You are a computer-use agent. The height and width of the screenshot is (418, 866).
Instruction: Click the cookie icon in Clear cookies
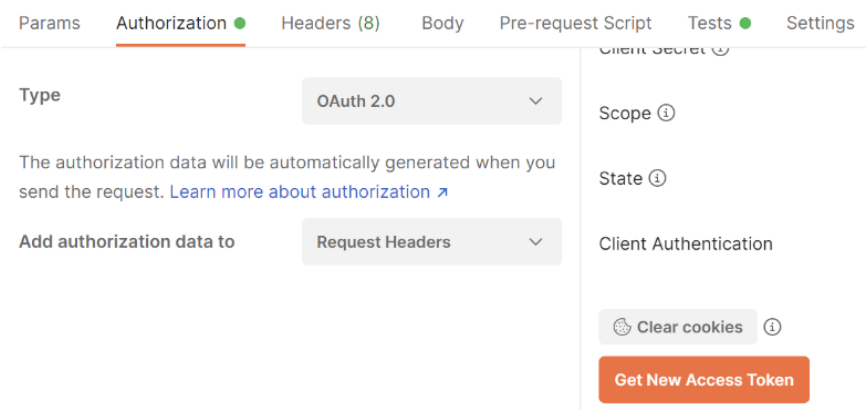pyautogui.click(x=622, y=327)
